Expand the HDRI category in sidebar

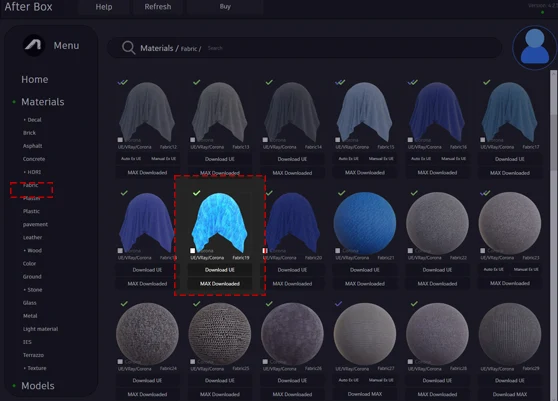(x=32, y=172)
